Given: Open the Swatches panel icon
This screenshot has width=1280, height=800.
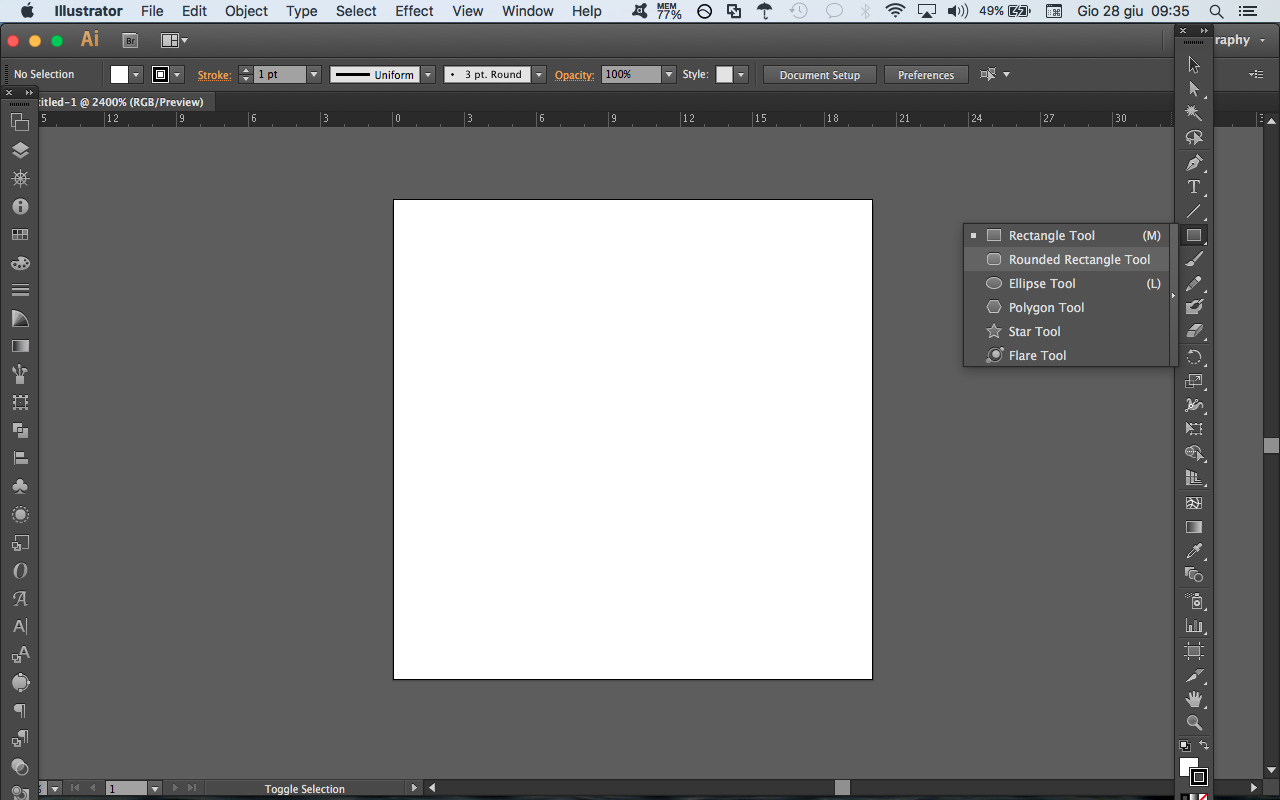Looking at the screenshot, I should pyautogui.click(x=20, y=234).
